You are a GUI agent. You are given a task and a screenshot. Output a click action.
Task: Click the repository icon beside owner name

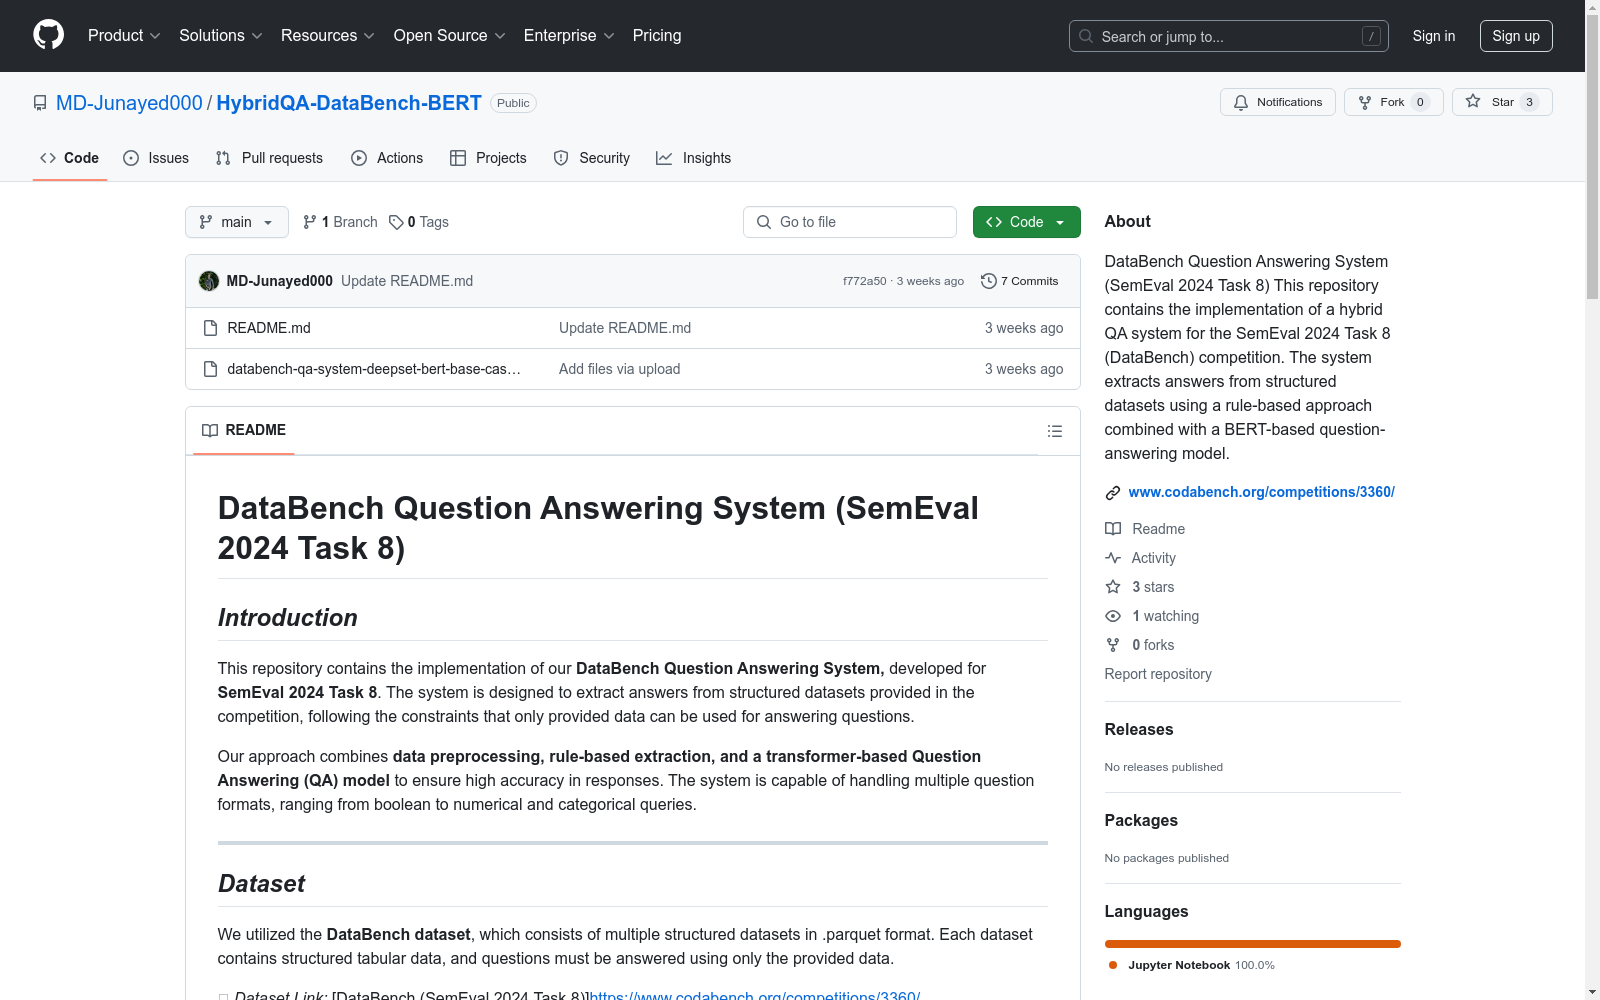pyautogui.click(x=40, y=103)
